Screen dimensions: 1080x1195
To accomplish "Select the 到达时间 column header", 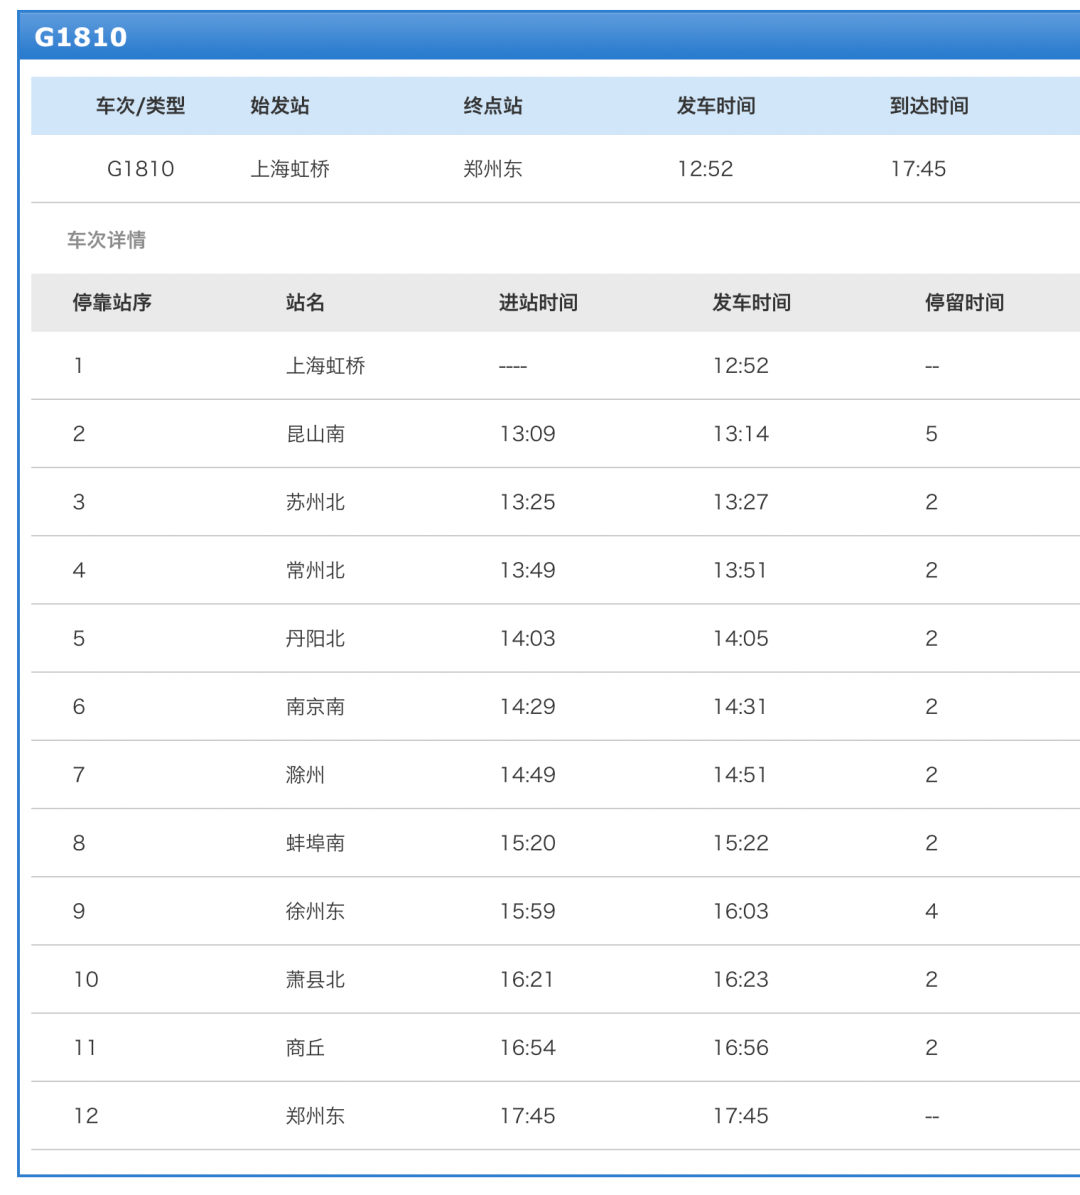I will tap(929, 106).
